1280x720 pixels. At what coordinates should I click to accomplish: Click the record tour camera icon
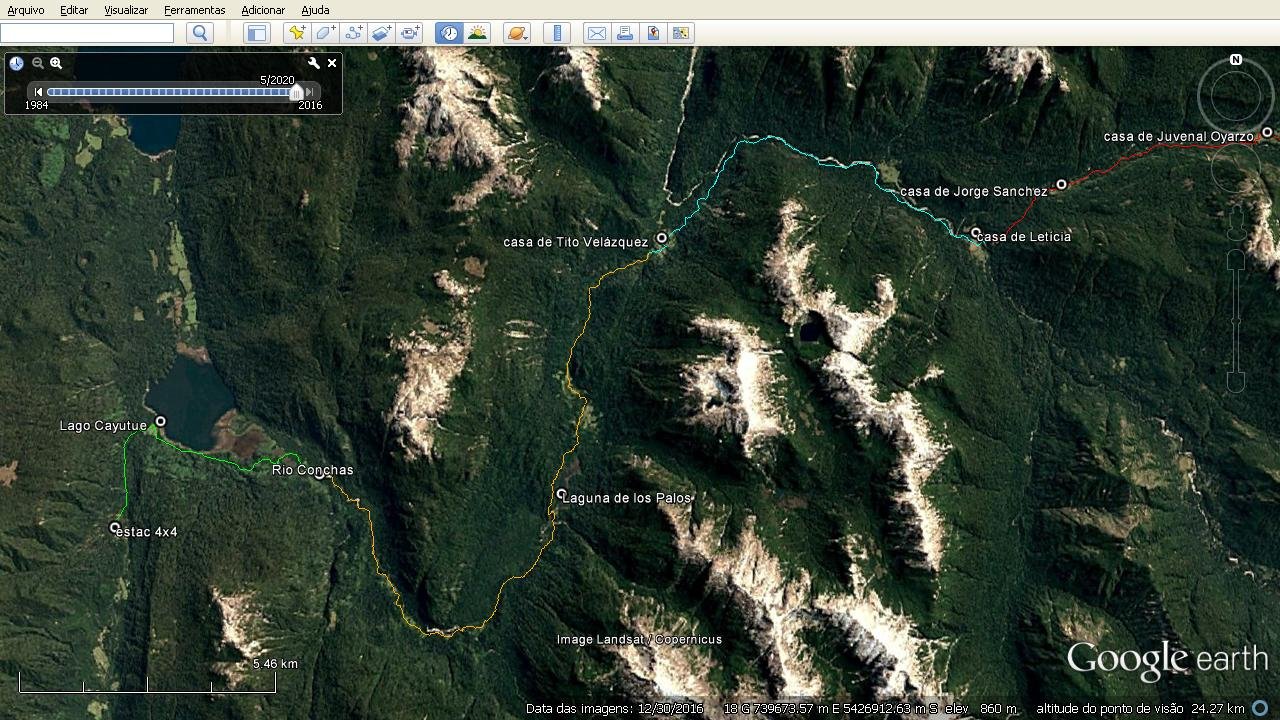410,33
